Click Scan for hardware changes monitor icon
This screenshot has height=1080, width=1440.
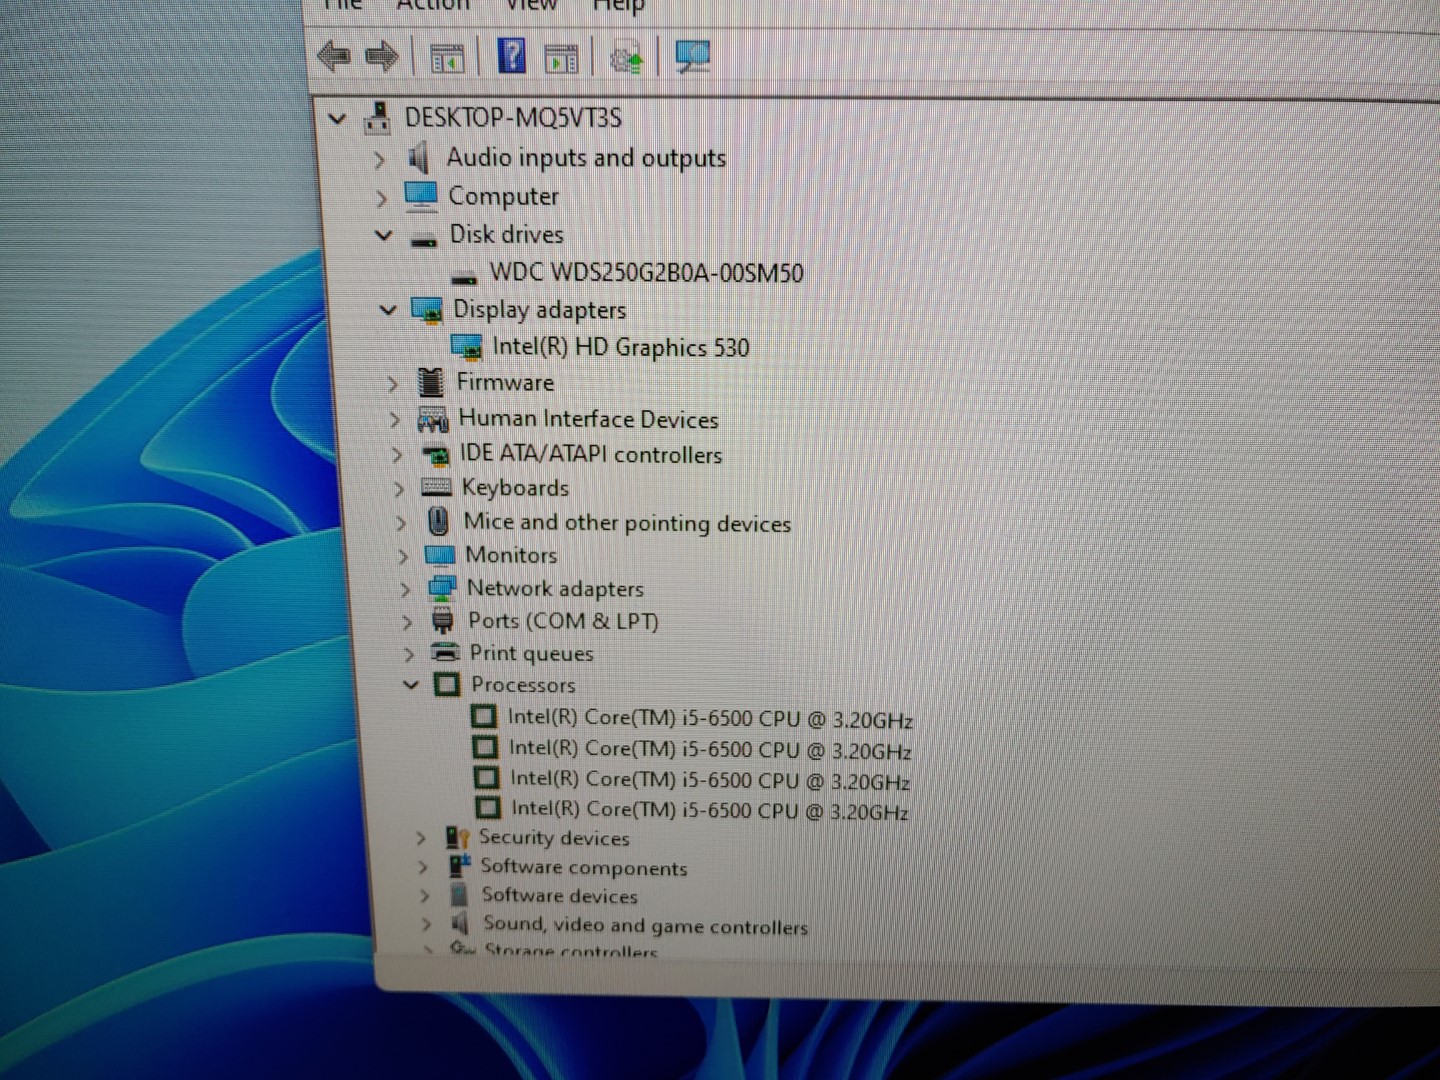[x=692, y=56]
